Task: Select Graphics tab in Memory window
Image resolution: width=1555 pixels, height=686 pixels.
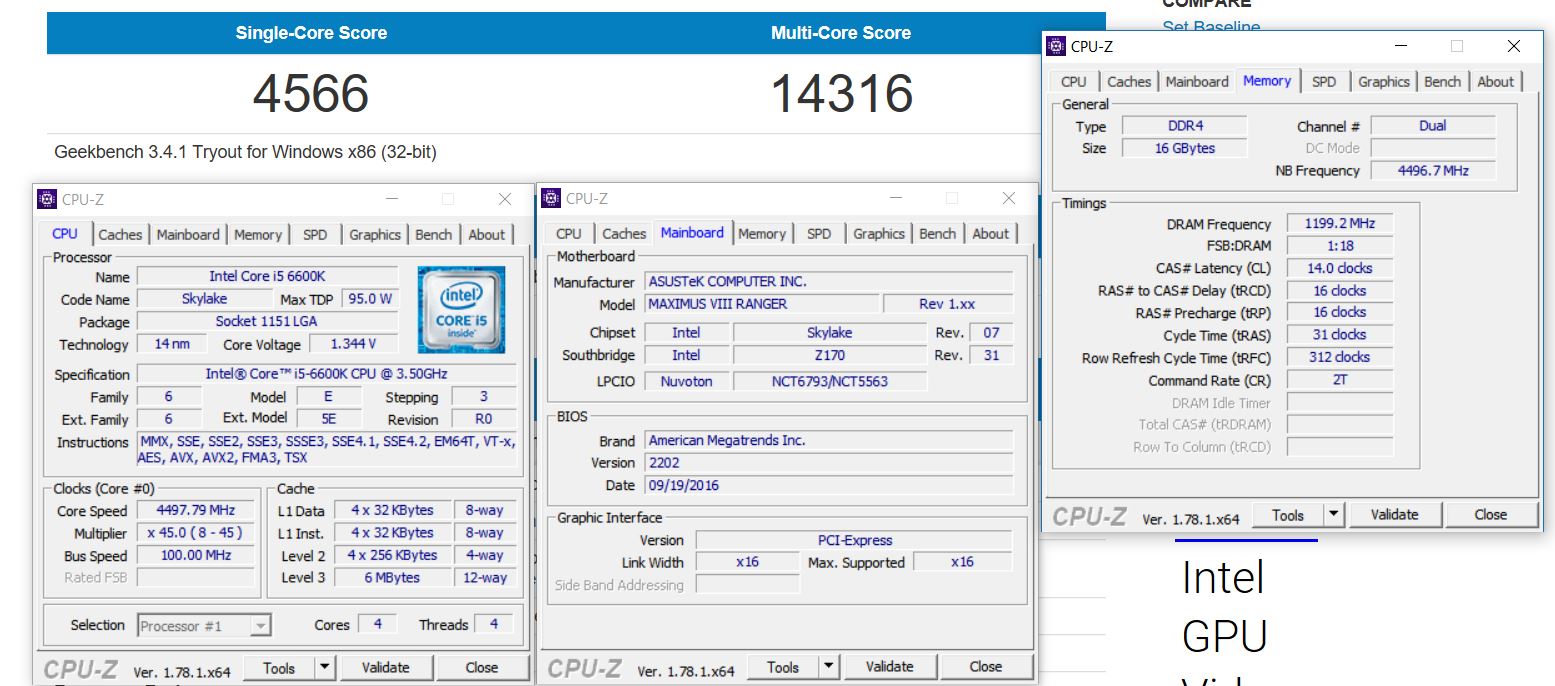Action: [x=1384, y=82]
